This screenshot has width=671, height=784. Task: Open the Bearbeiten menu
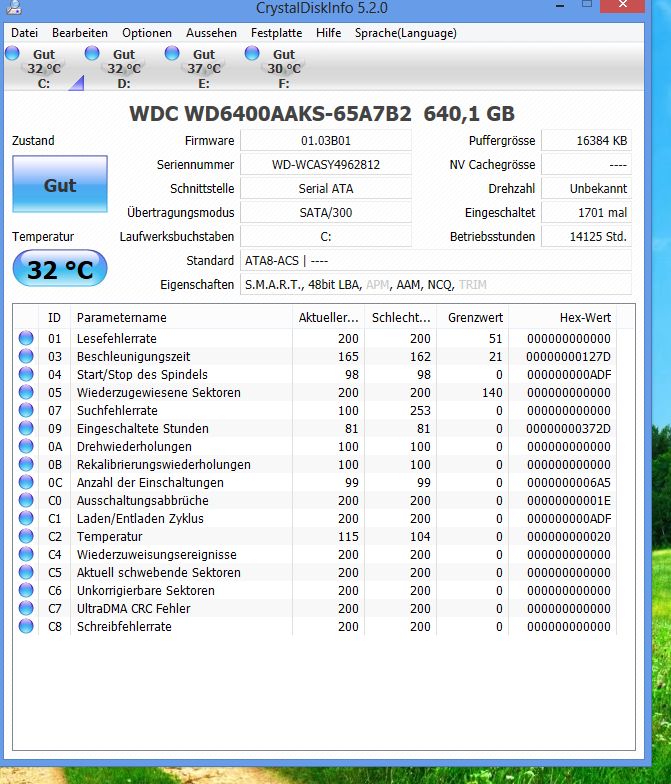tap(80, 33)
